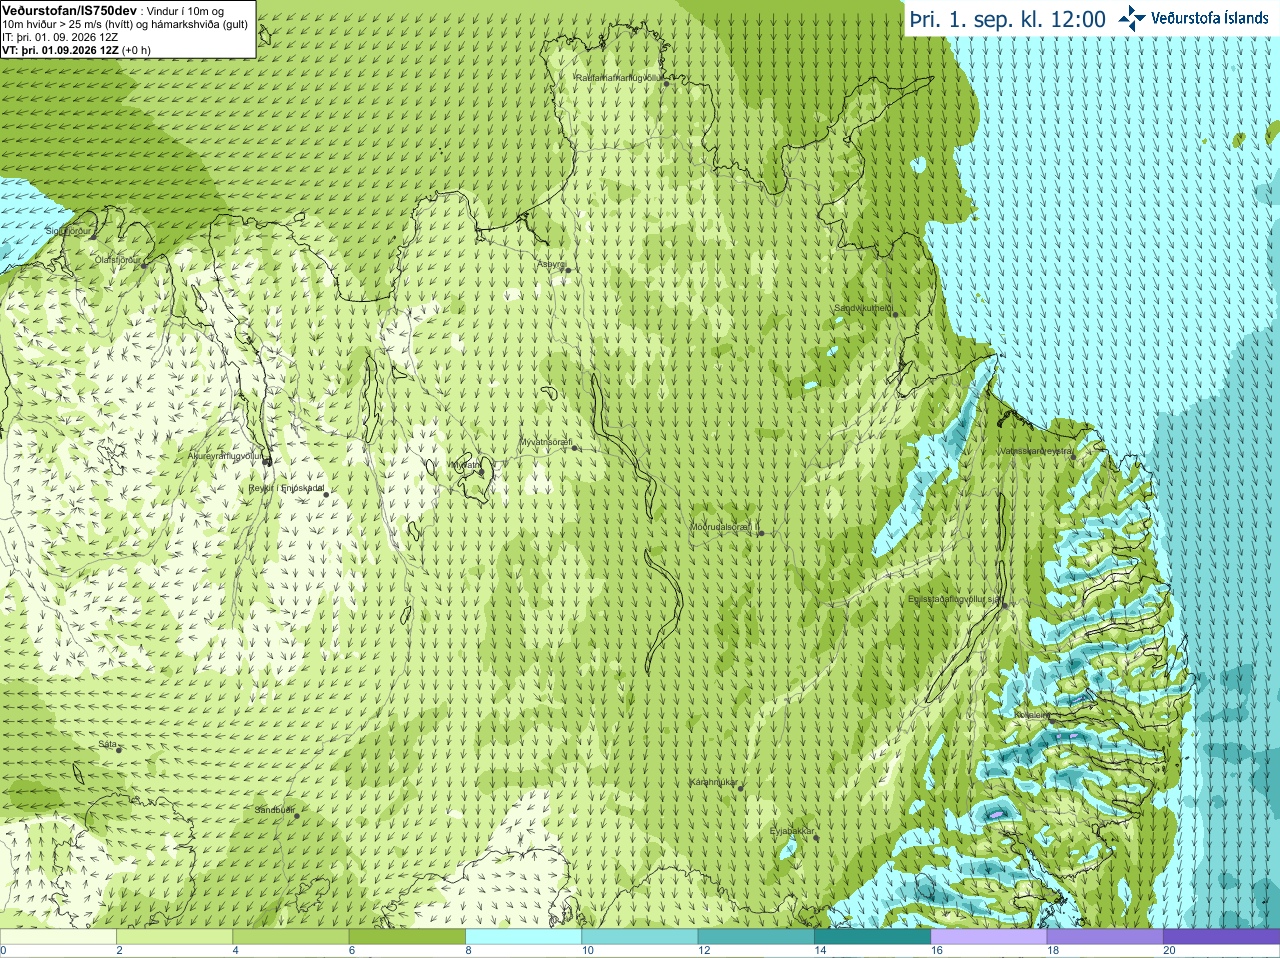
Task: Select the Sandbúðir station dot
Action: (x=296, y=816)
